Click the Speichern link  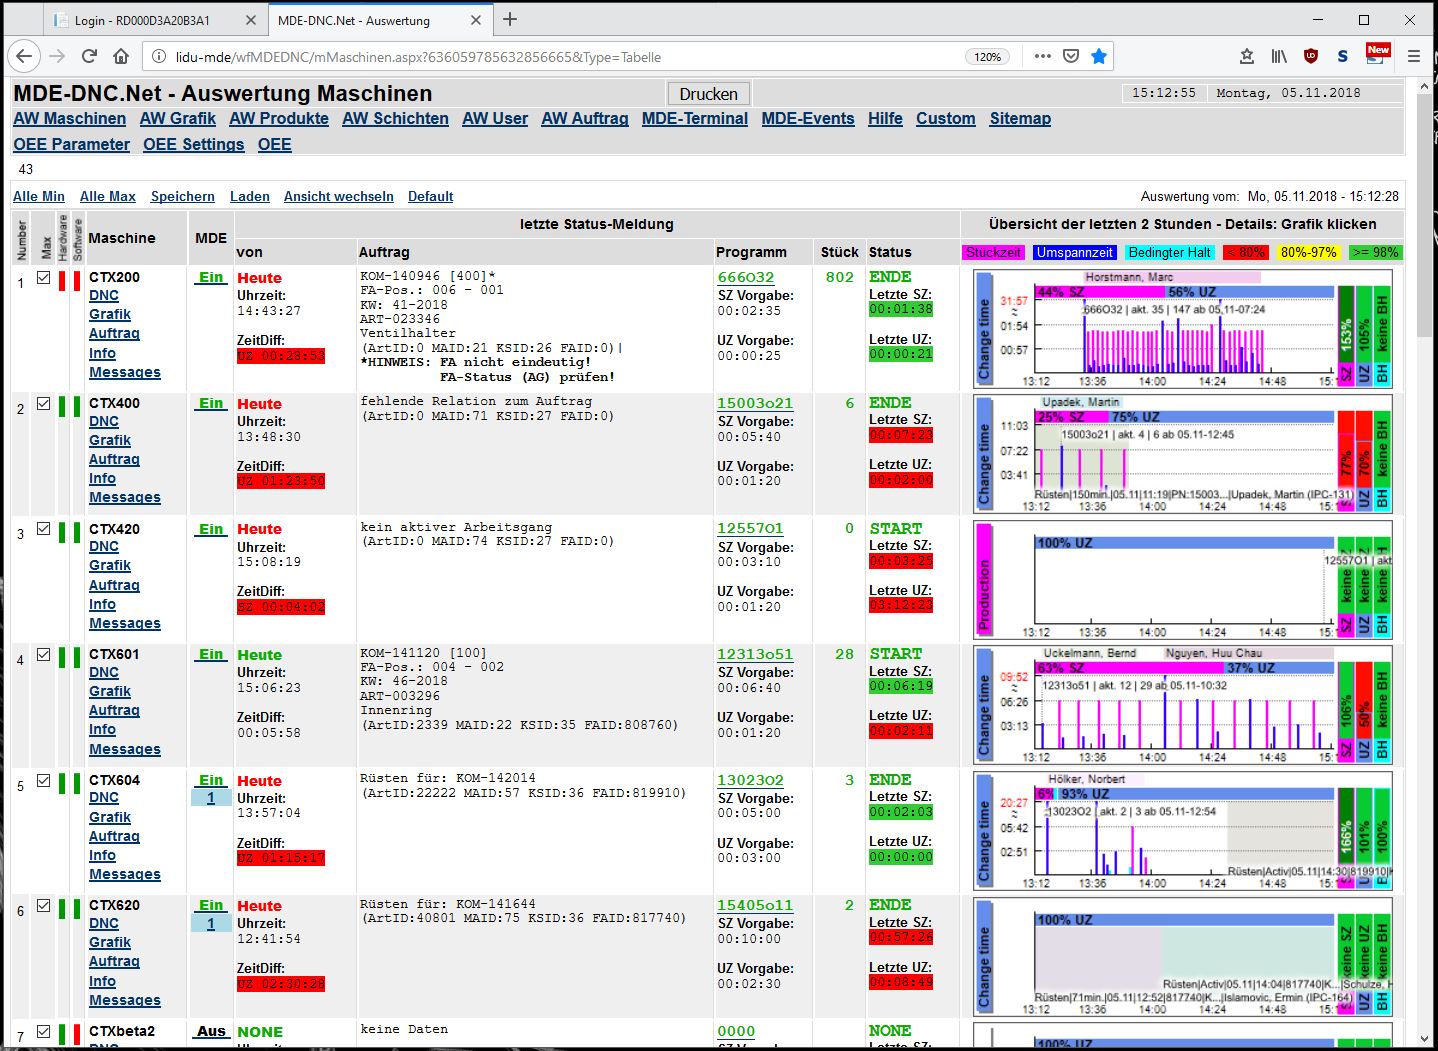tap(182, 196)
